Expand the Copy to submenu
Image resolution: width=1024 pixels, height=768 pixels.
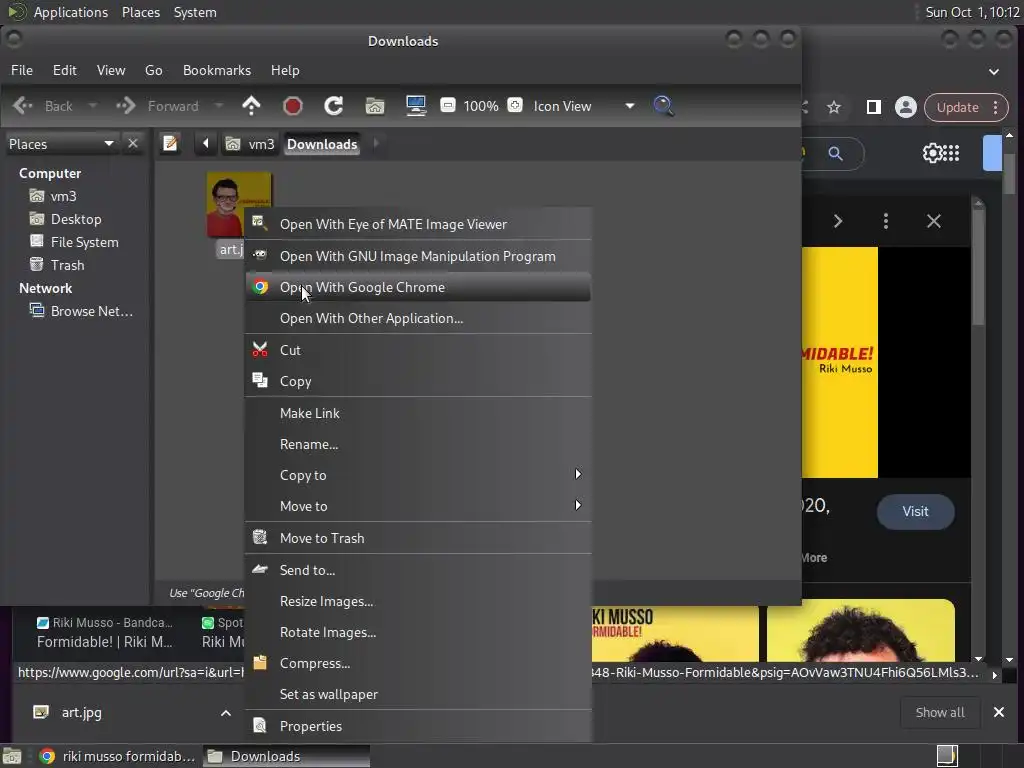pyautogui.click(x=418, y=475)
